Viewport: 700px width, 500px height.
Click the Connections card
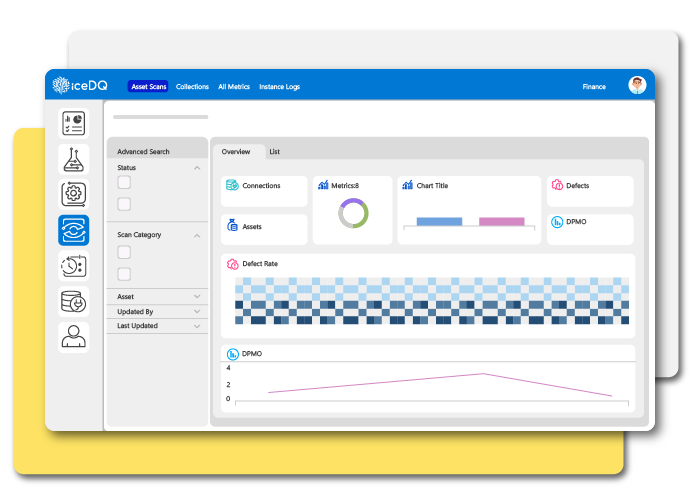point(263,187)
